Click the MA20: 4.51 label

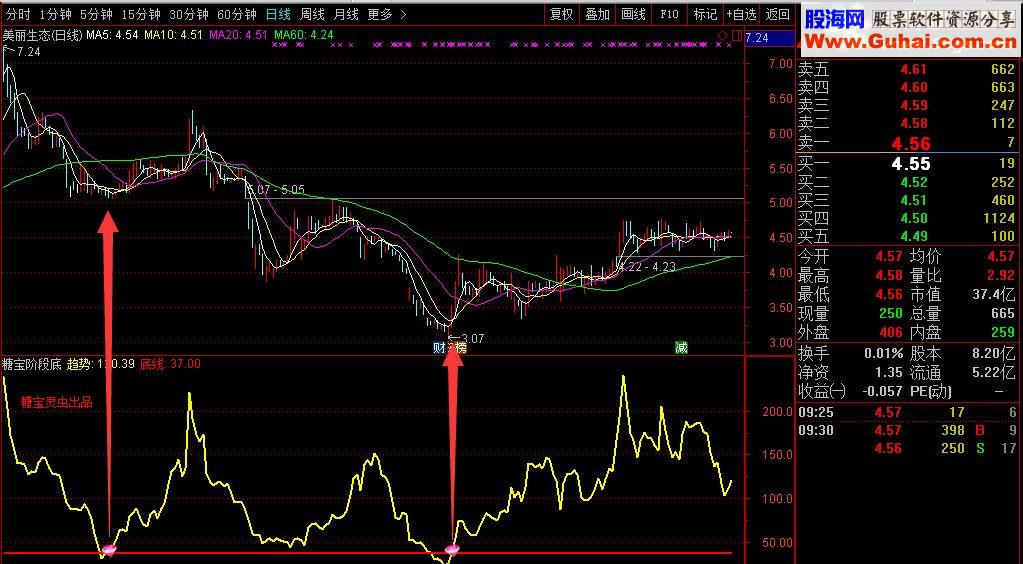(238, 35)
